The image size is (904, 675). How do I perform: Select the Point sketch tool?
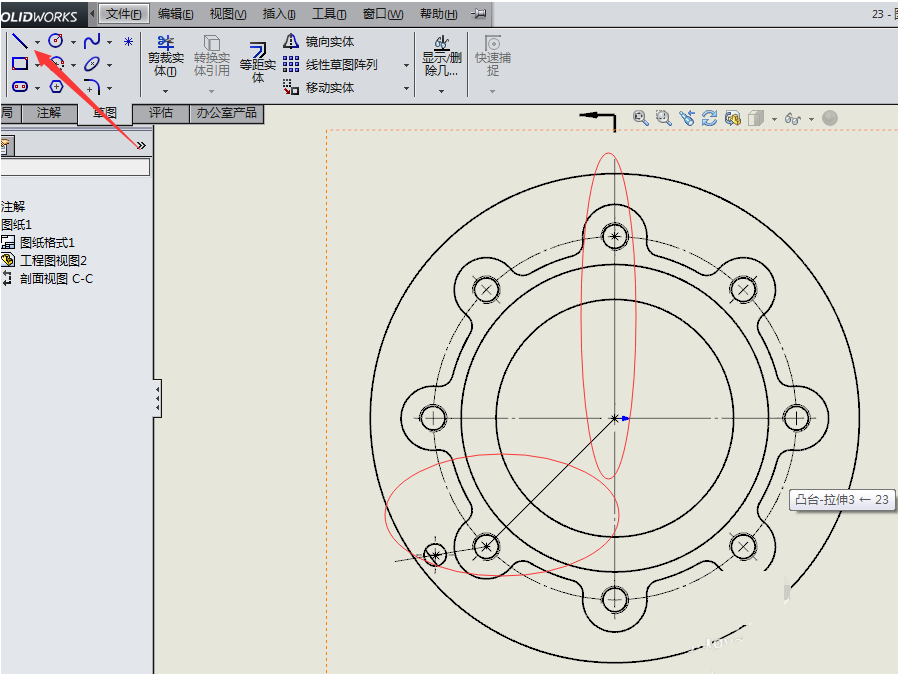[126, 41]
